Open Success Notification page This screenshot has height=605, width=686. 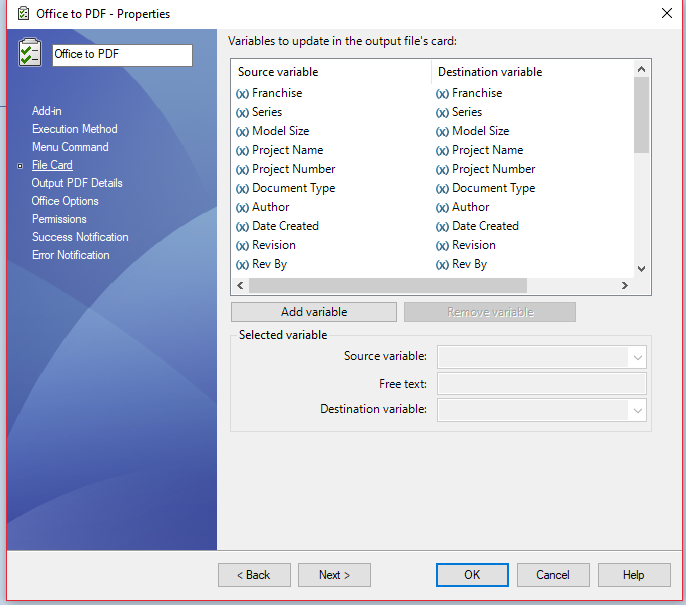pyautogui.click(x=80, y=237)
